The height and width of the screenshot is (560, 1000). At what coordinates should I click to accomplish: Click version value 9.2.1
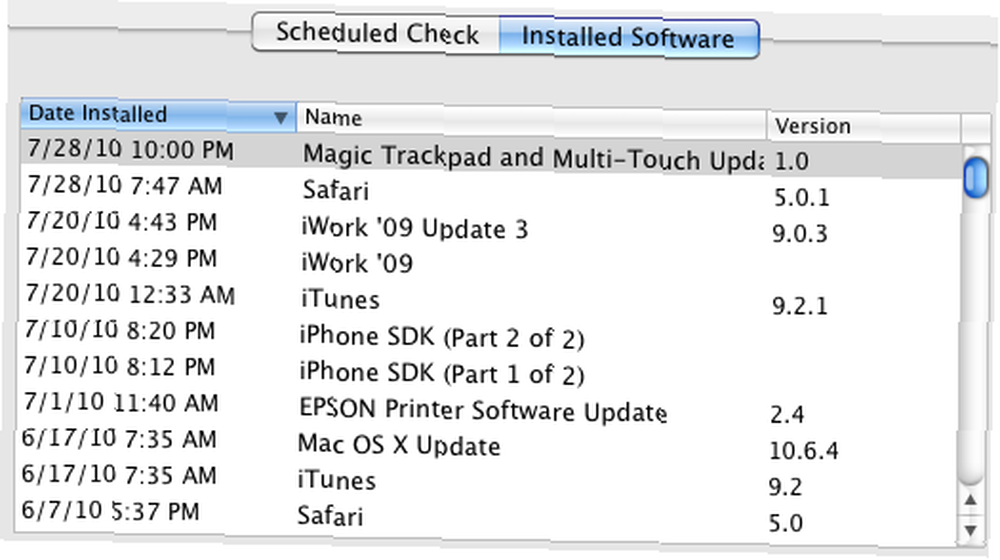pos(800,306)
